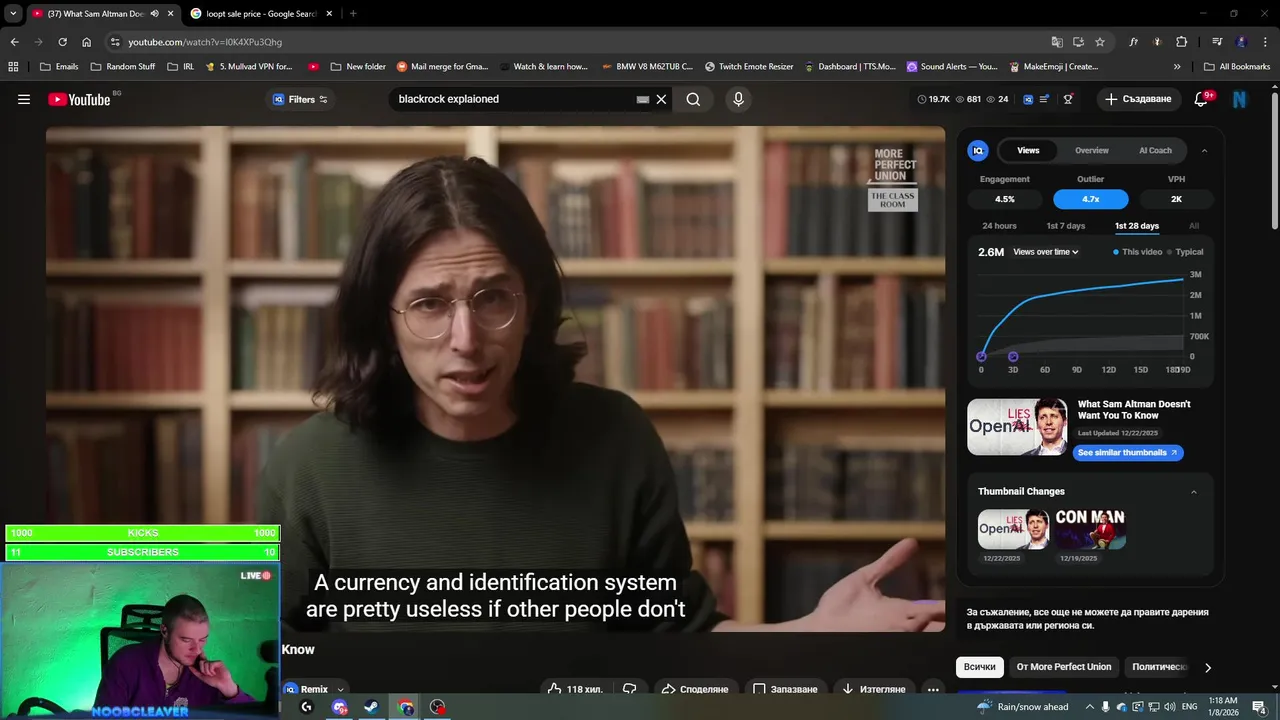Run the search with the magnifier icon
The width and height of the screenshot is (1280, 720).
tap(693, 99)
